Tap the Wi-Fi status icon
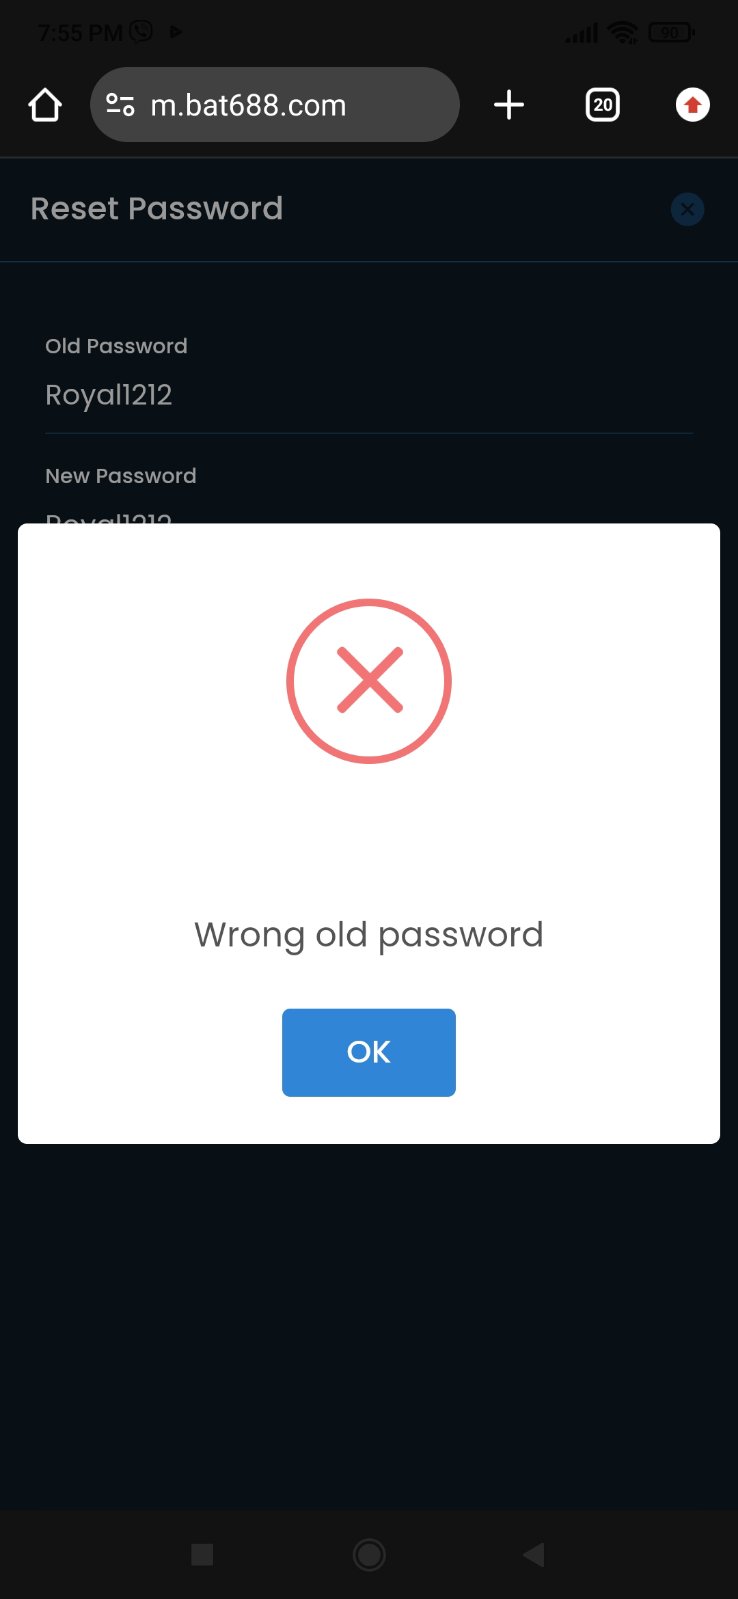 623,33
